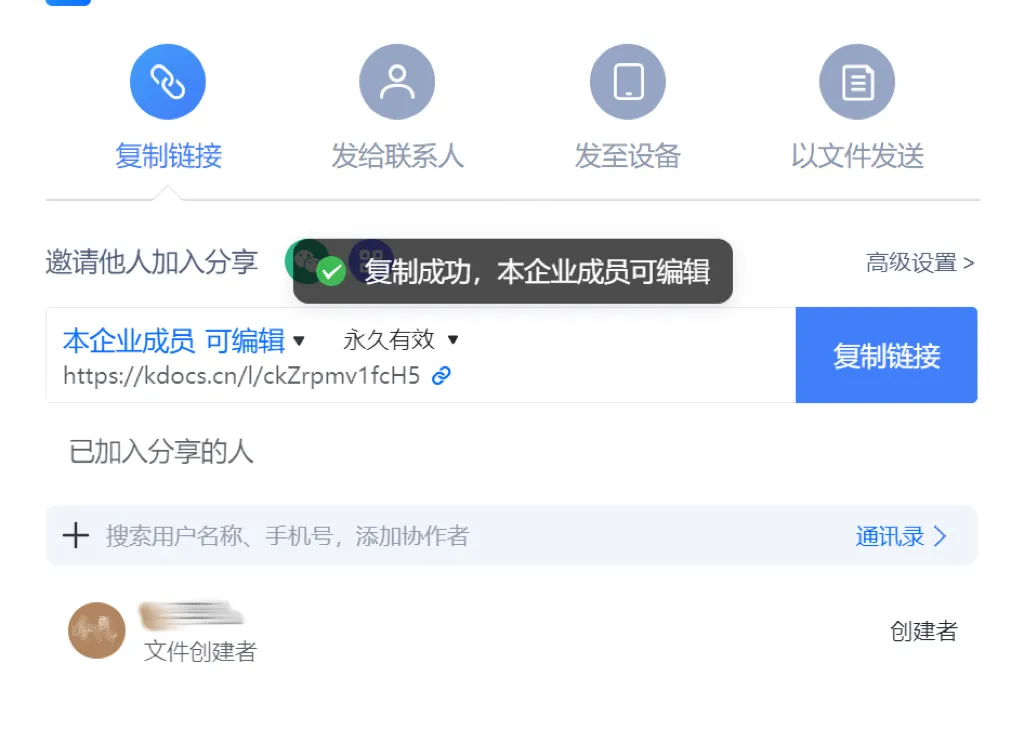Open the 通讯录 contacts link
The image size is (1021, 749).
[x=901, y=536]
